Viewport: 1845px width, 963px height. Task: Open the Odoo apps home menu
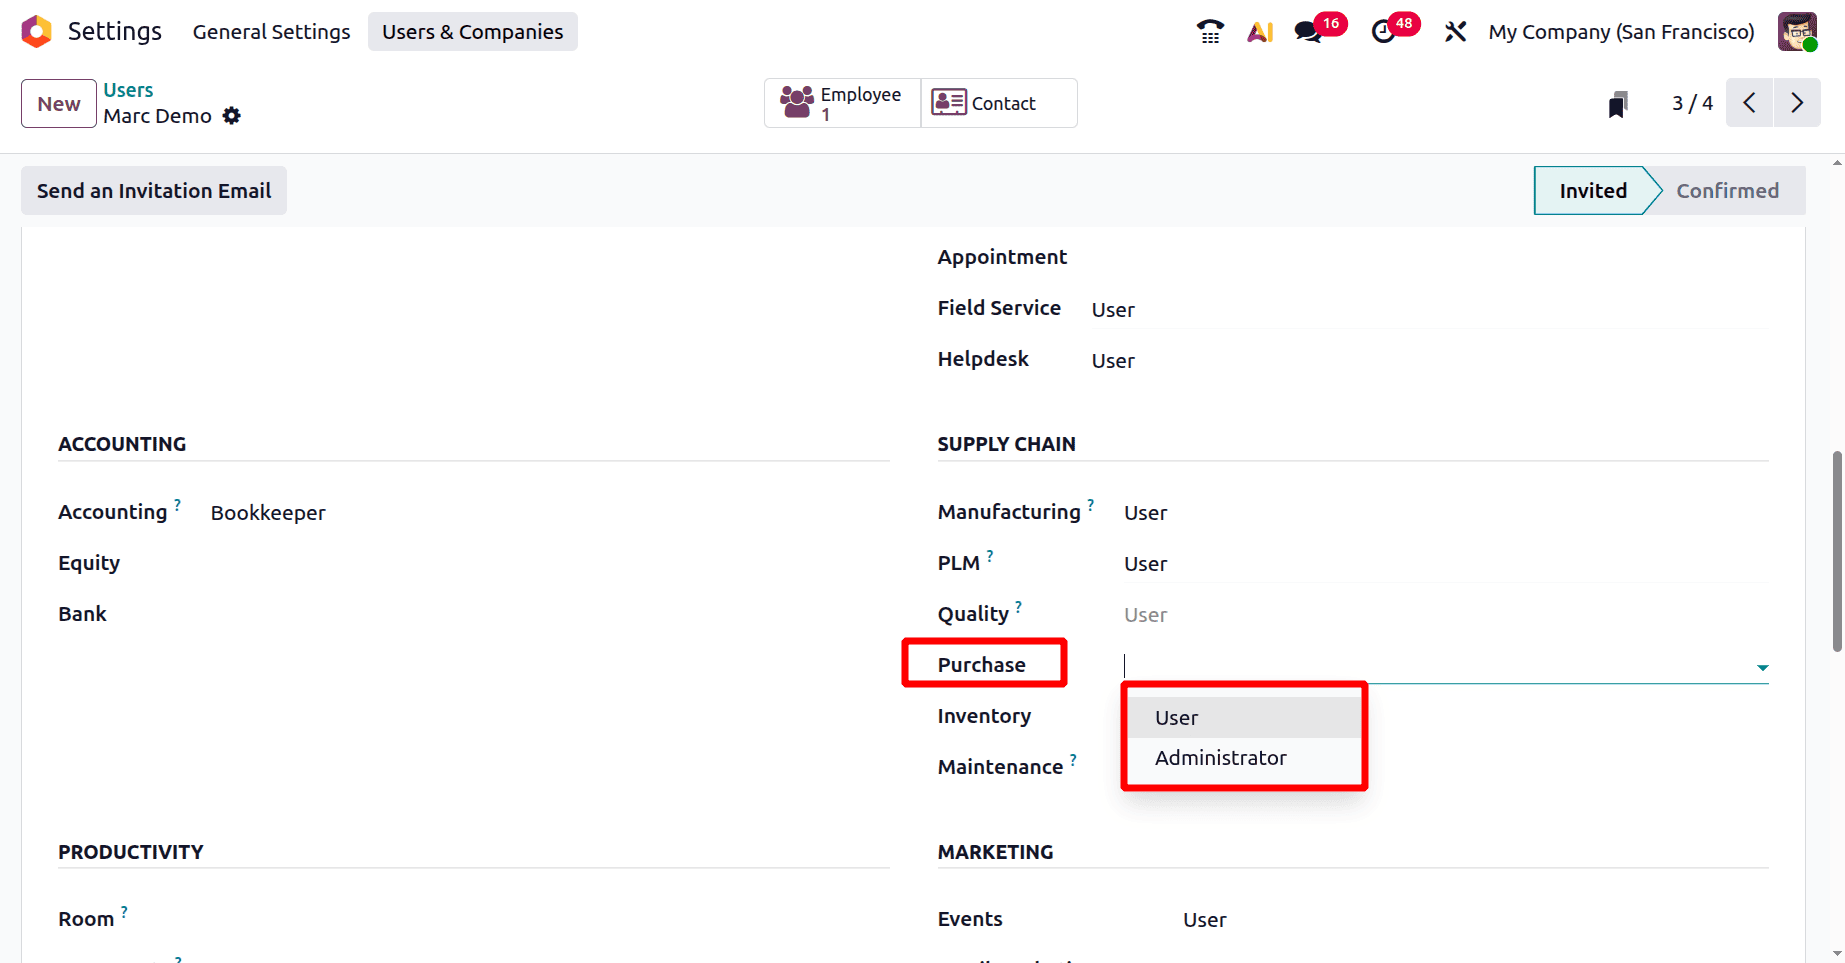[x=36, y=31]
